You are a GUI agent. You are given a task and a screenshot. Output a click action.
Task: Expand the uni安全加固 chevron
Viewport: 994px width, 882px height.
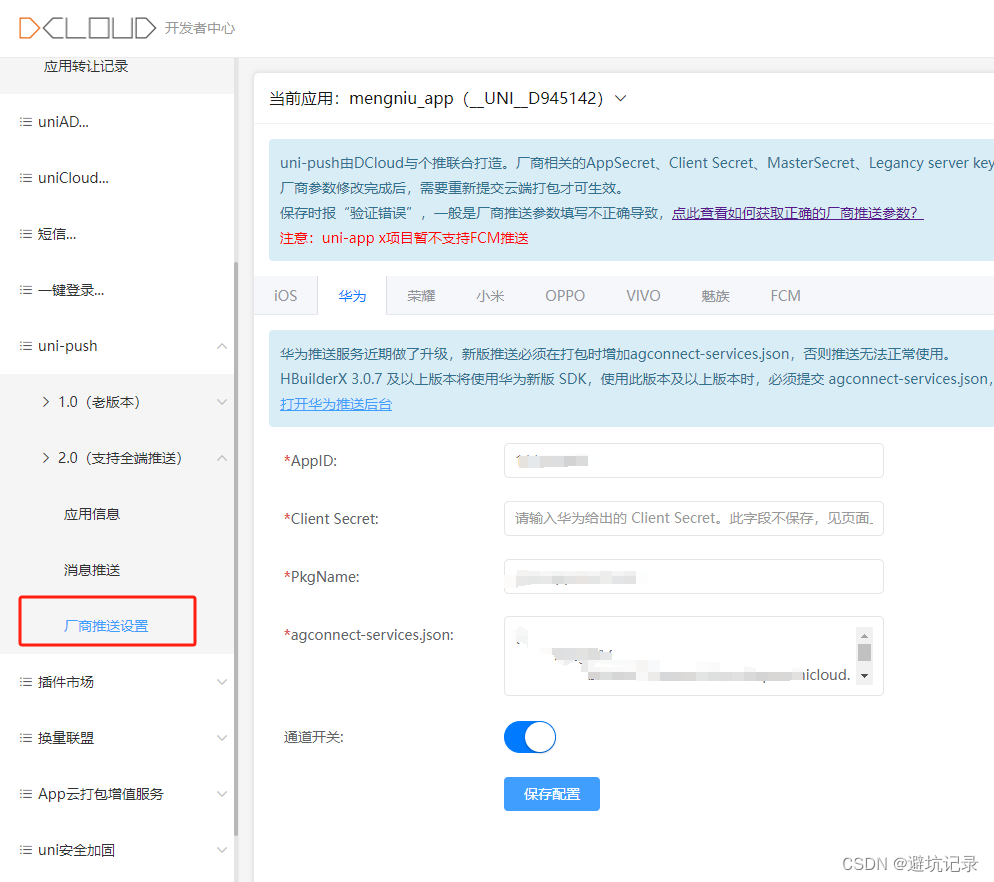click(x=222, y=850)
